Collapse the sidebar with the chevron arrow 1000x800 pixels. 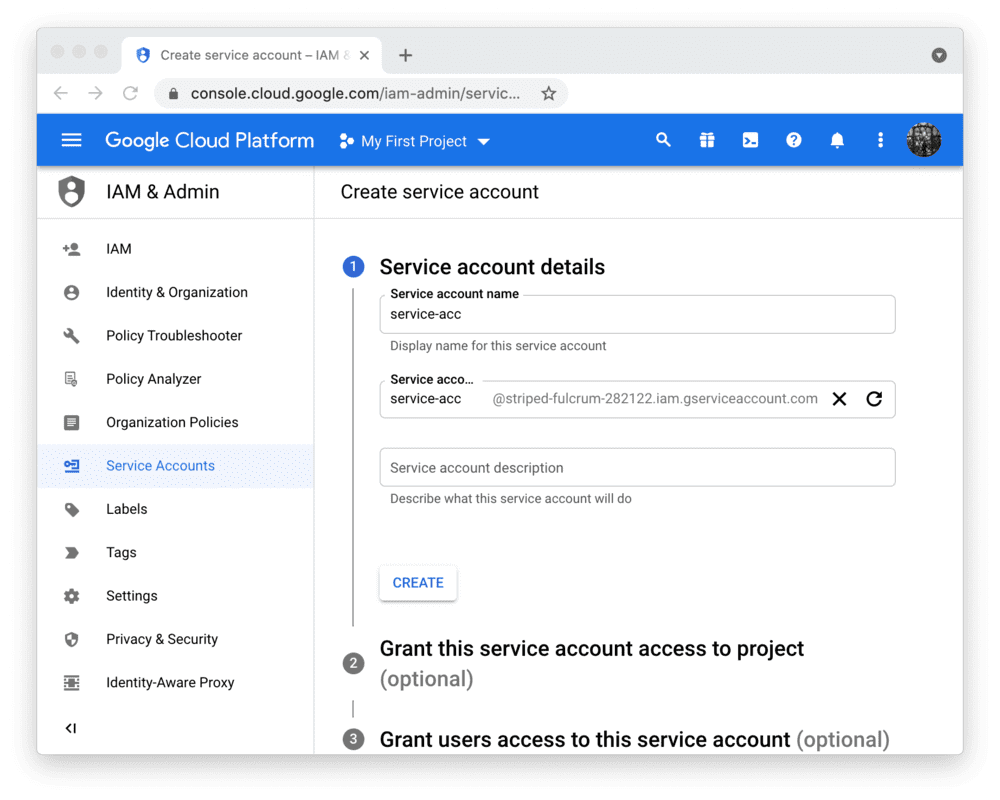tap(71, 728)
